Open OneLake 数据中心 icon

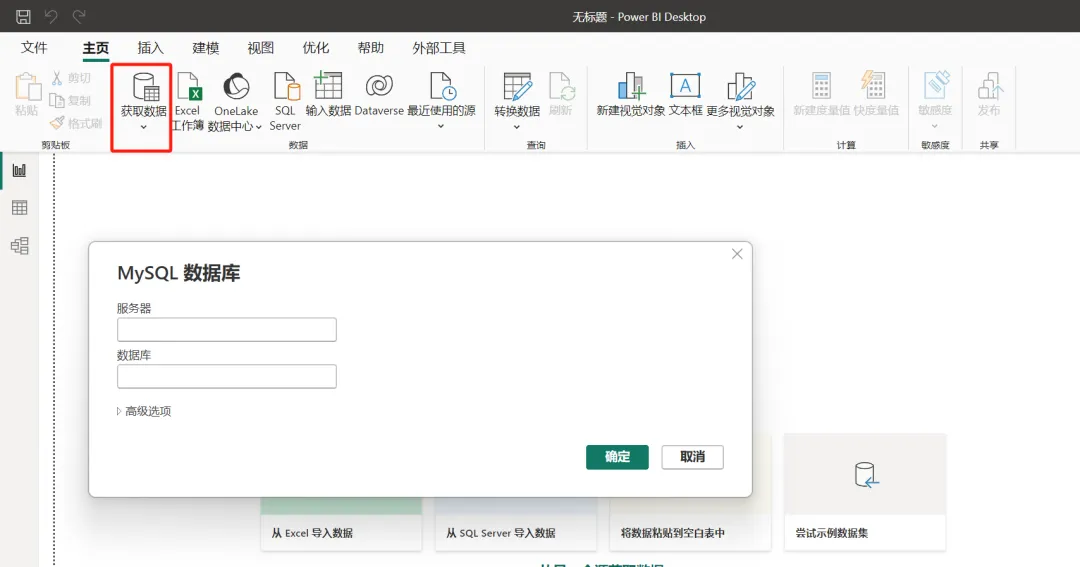point(236,86)
